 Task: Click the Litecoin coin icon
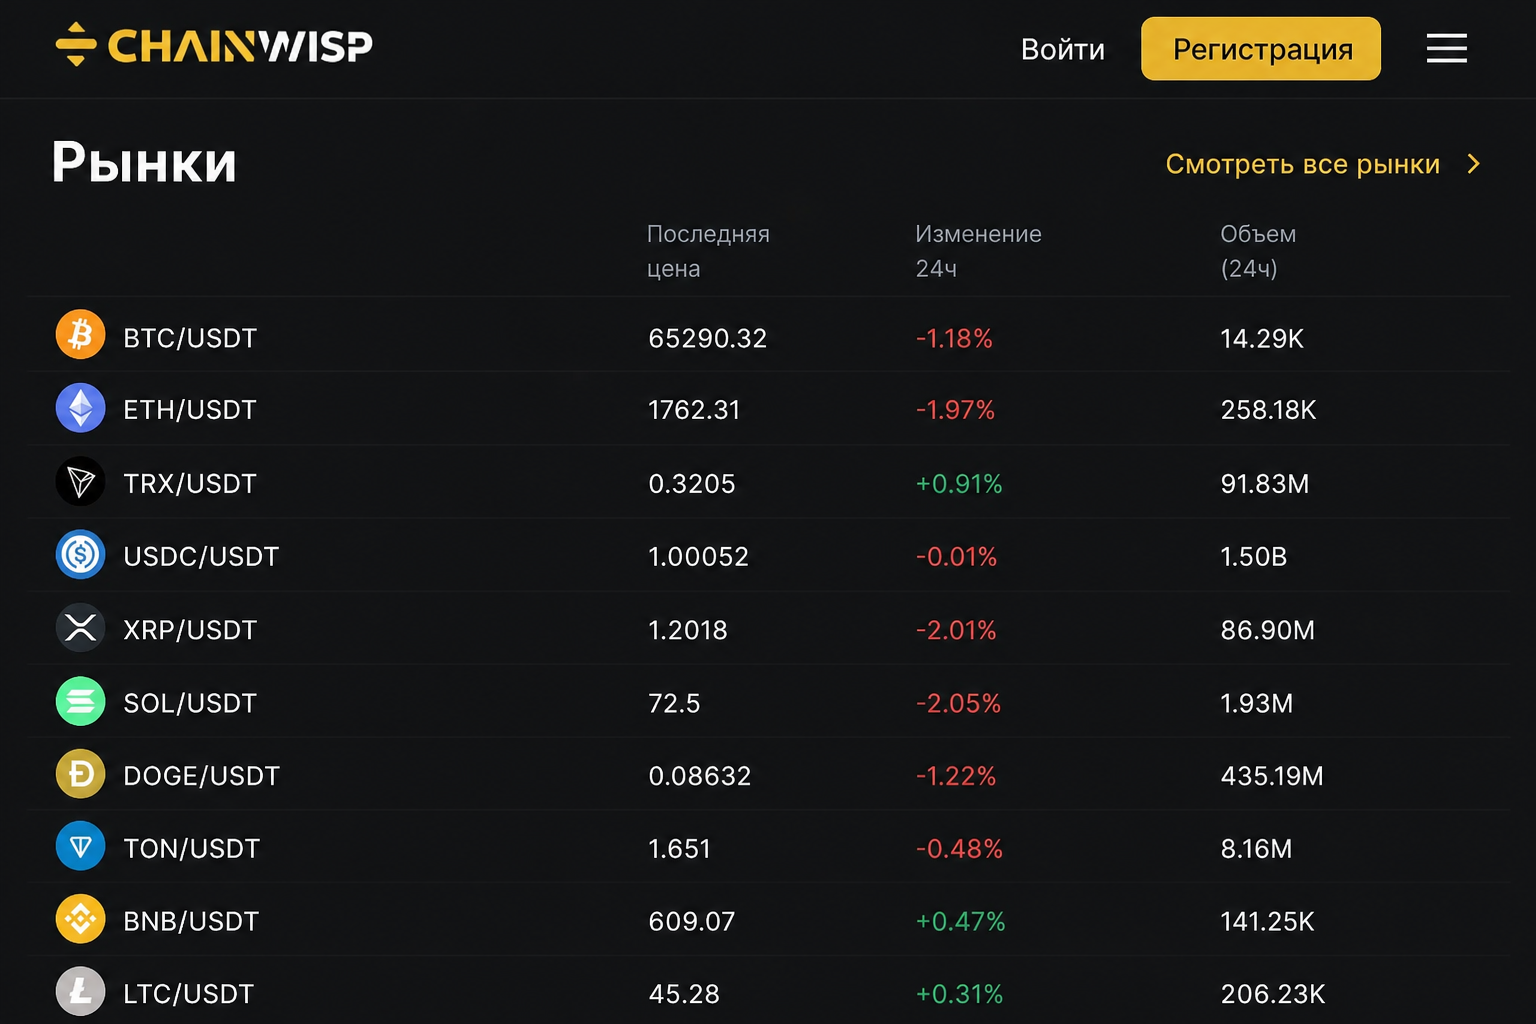[80, 992]
